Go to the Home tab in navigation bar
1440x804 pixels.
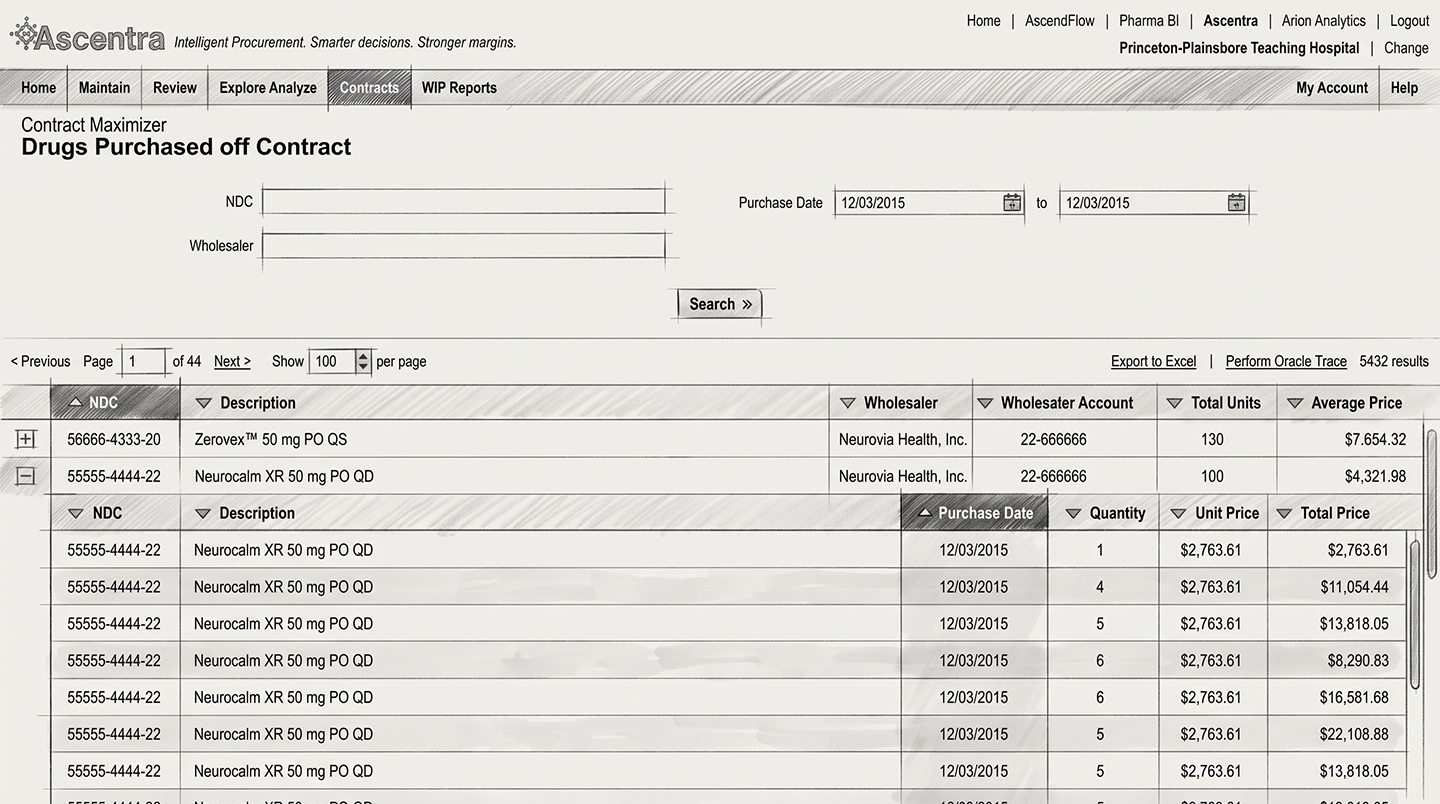coord(38,88)
